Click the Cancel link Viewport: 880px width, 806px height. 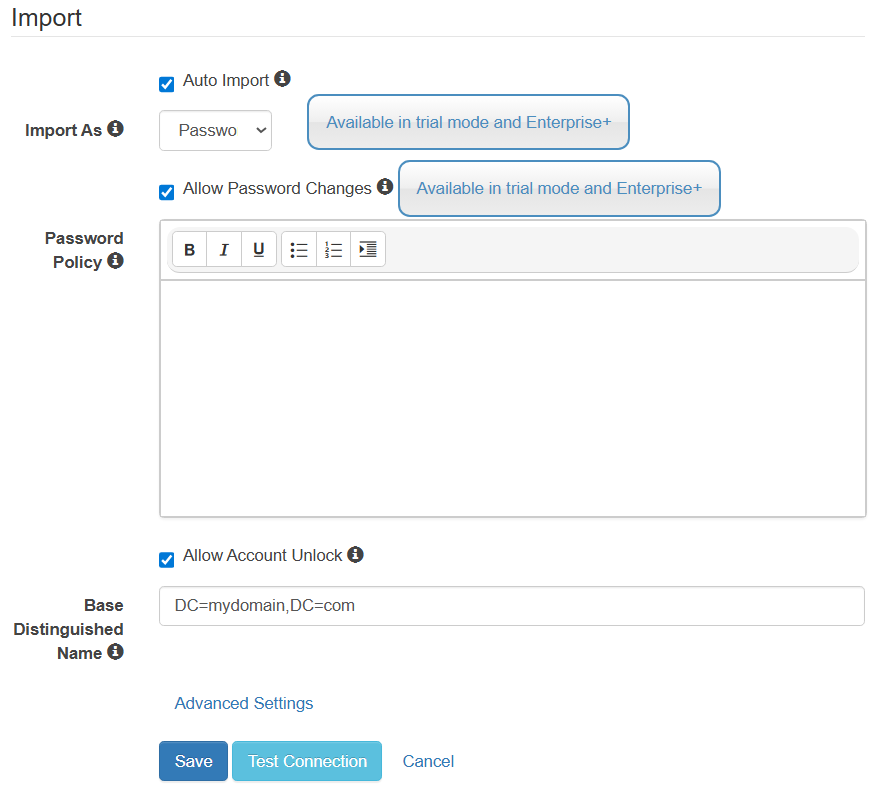[428, 761]
